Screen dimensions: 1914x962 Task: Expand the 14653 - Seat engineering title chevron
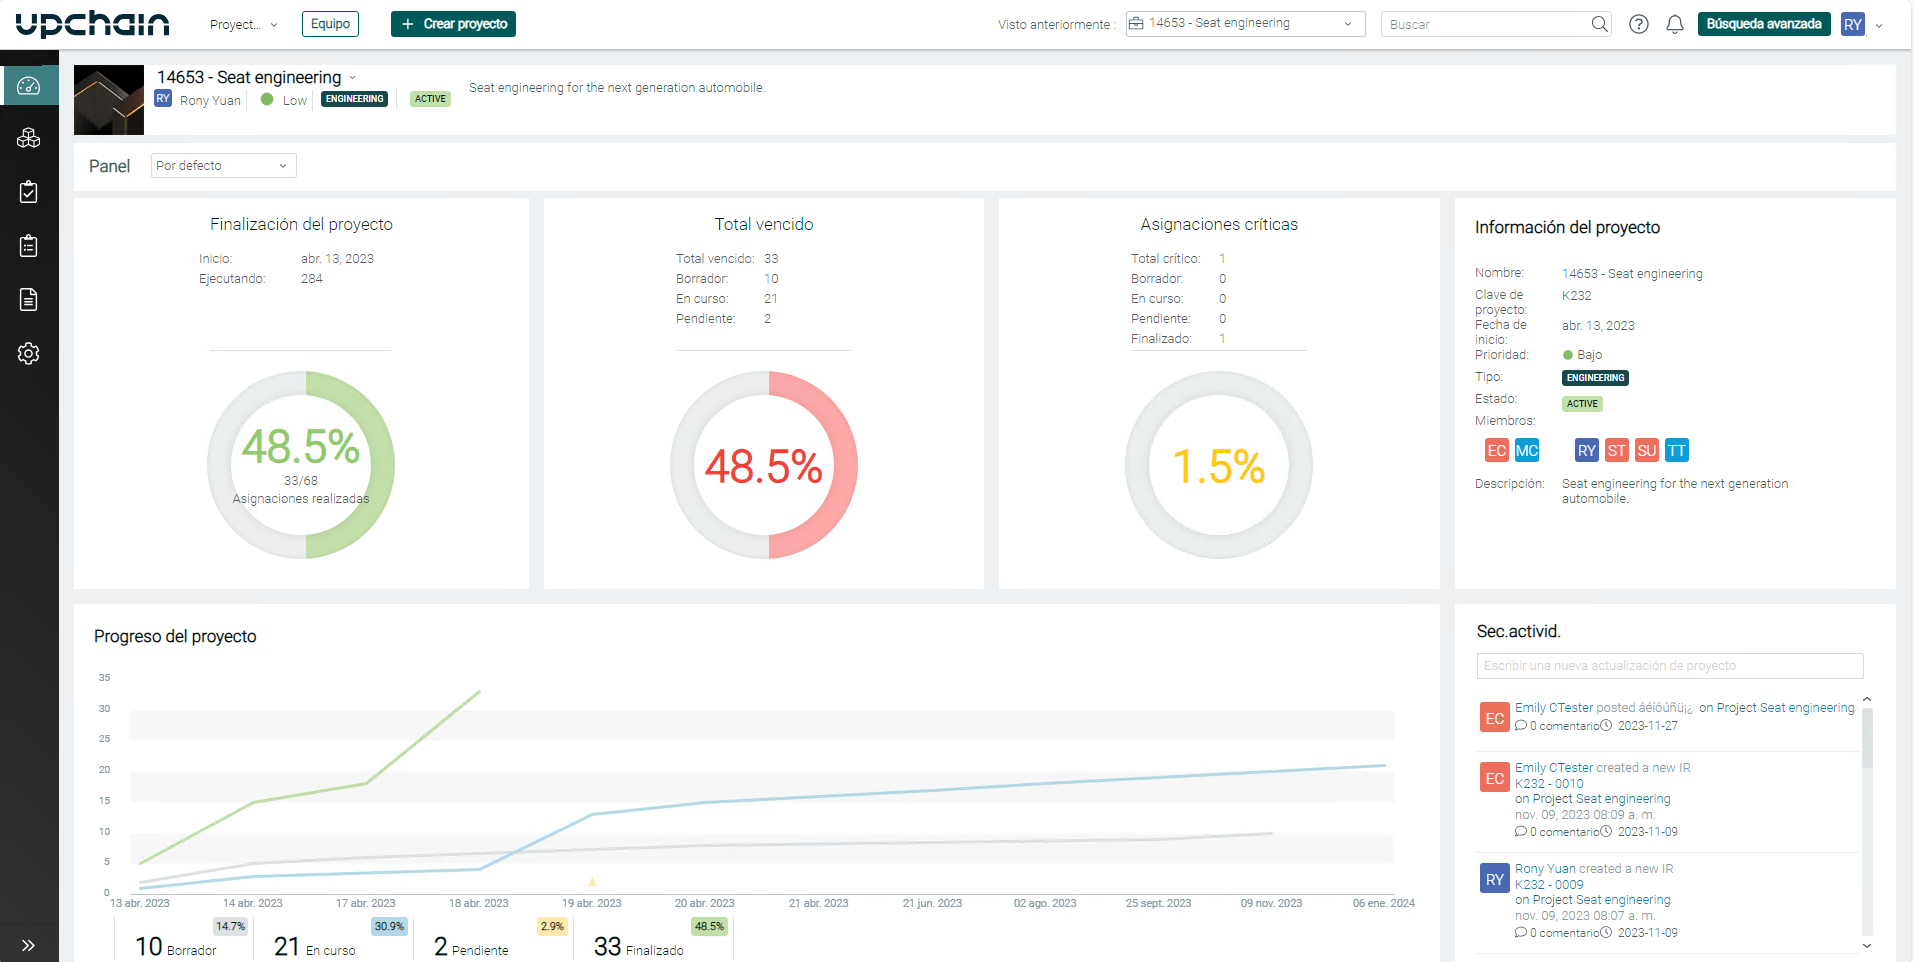tap(352, 78)
